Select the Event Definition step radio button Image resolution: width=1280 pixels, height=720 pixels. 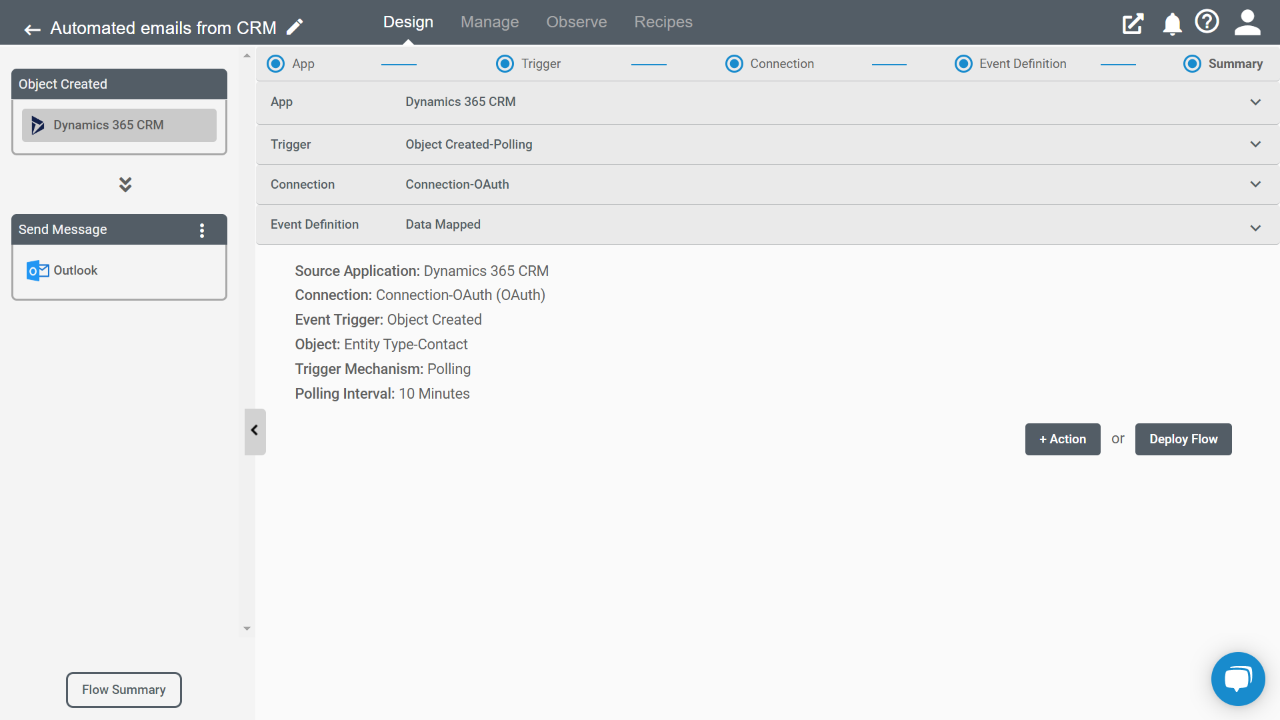pyautogui.click(x=963, y=64)
